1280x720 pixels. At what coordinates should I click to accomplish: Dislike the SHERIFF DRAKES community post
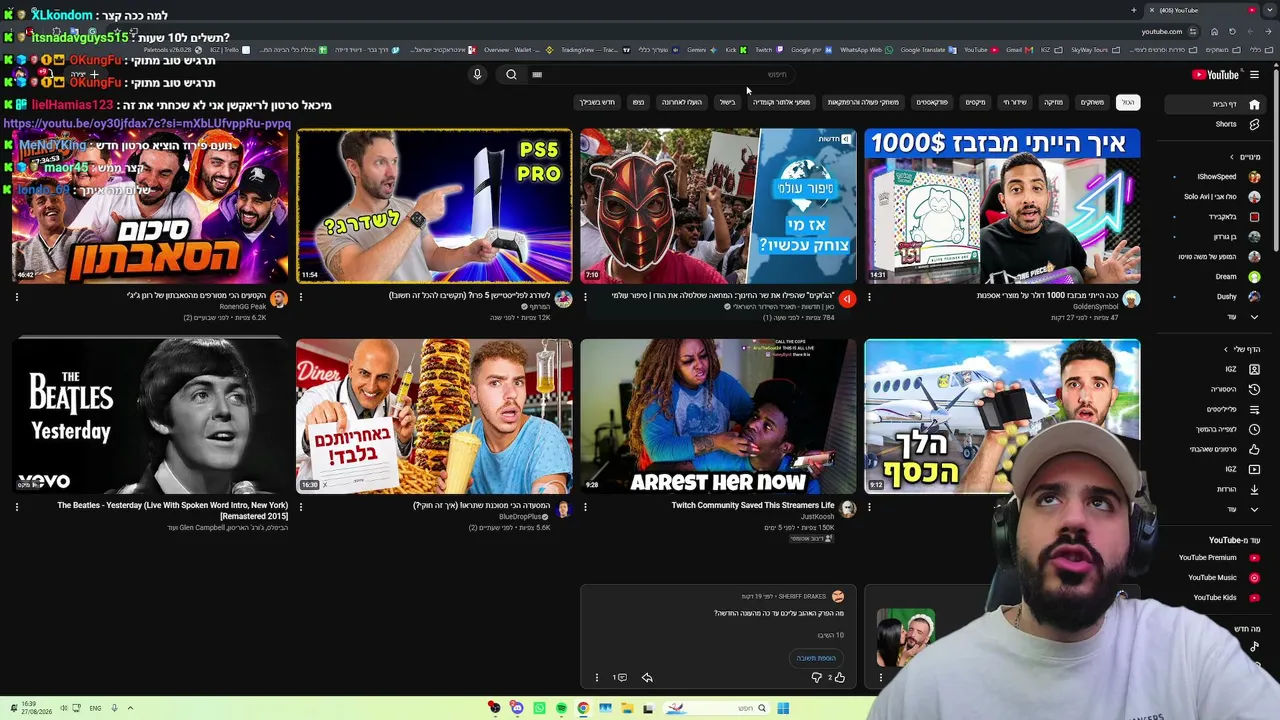(816, 678)
